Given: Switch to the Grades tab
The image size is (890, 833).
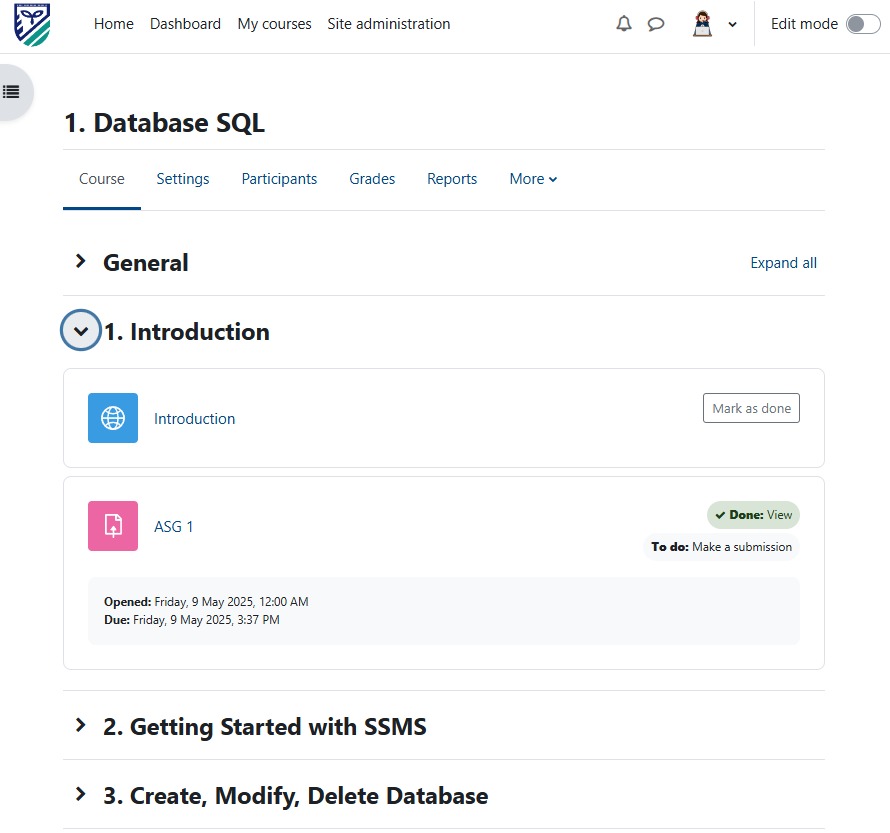Looking at the screenshot, I should pyautogui.click(x=372, y=178).
